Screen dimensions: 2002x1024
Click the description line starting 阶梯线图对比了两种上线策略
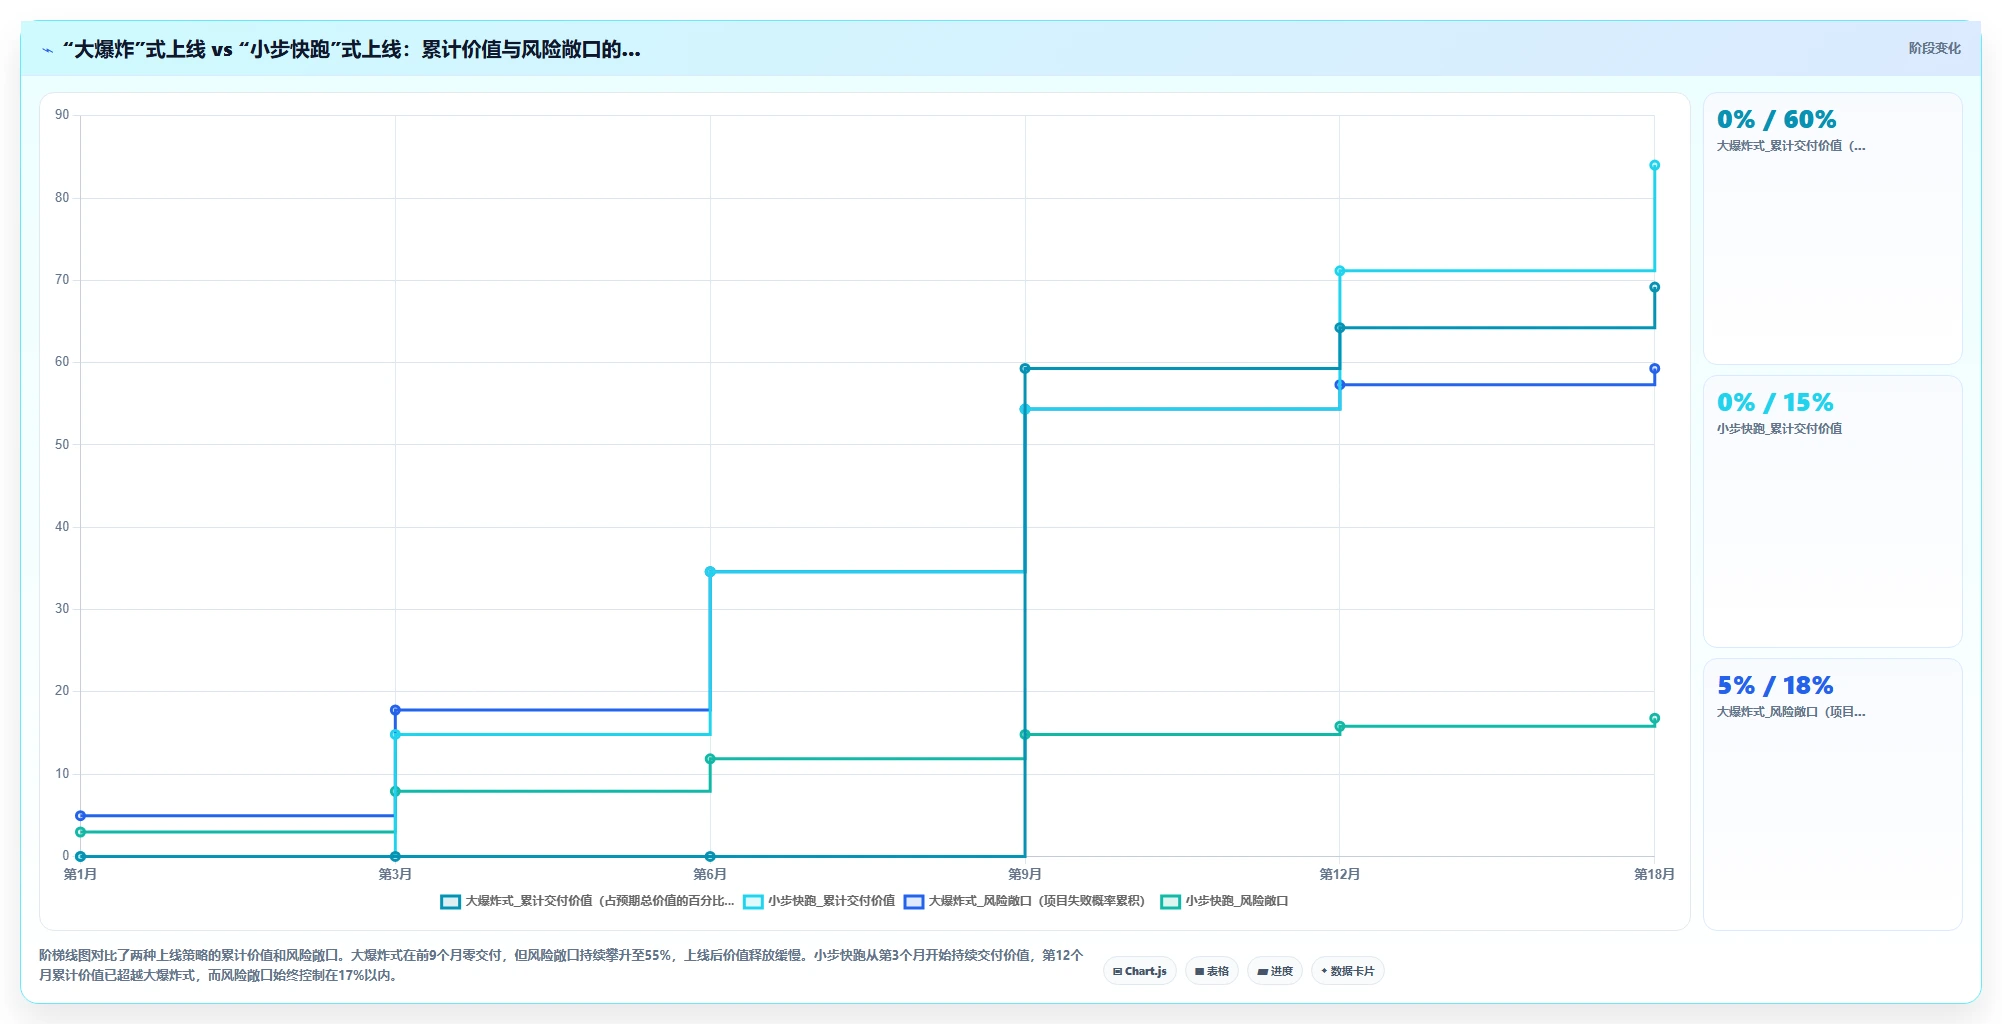pyautogui.click(x=561, y=956)
